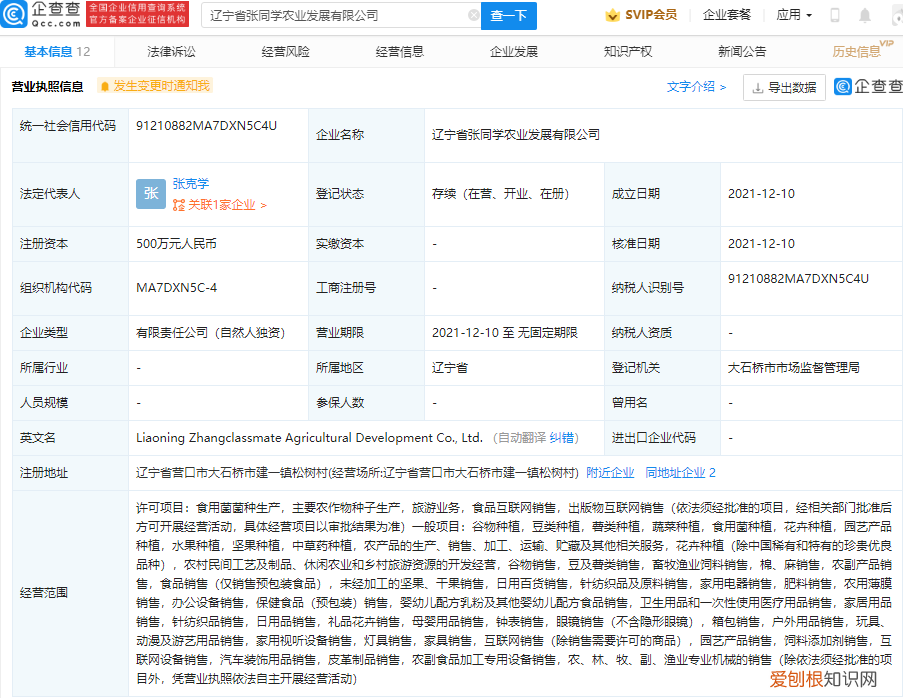Clear the search box with the X icon
903x698 pixels.
(x=475, y=16)
